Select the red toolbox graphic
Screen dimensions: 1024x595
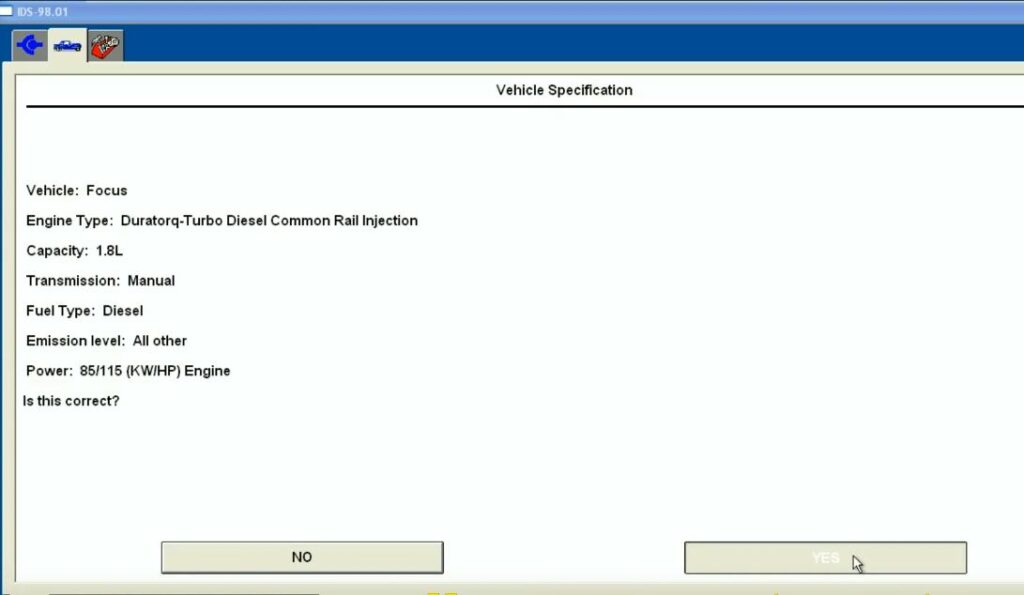(x=104, y=44)
